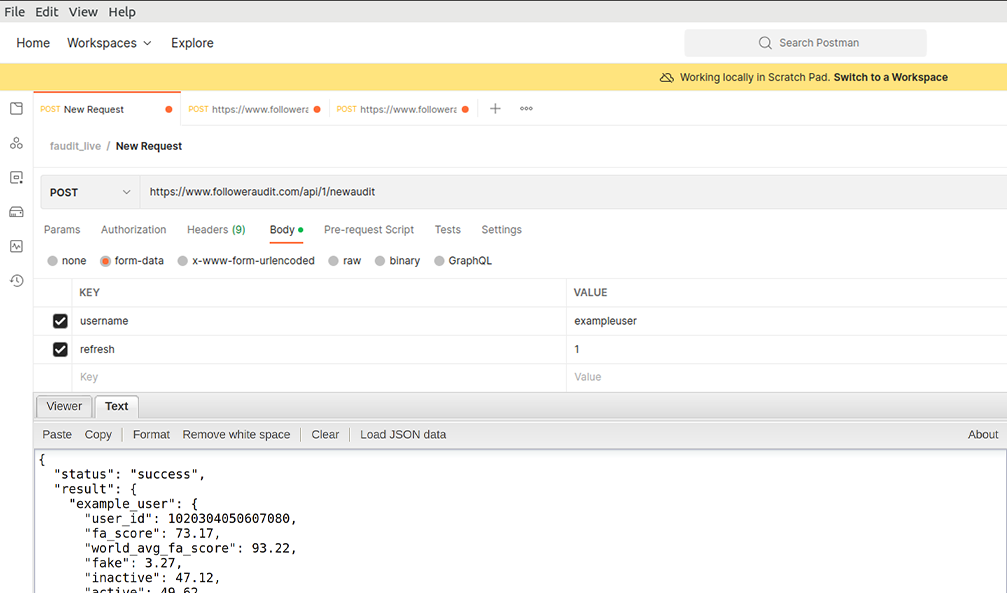Click the "fa_score": 73.17 line

[152, 534]
